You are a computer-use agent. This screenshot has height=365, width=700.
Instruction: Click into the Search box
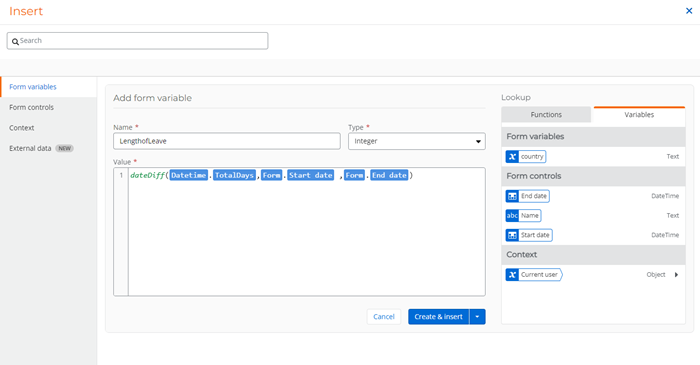click(138, 41)
